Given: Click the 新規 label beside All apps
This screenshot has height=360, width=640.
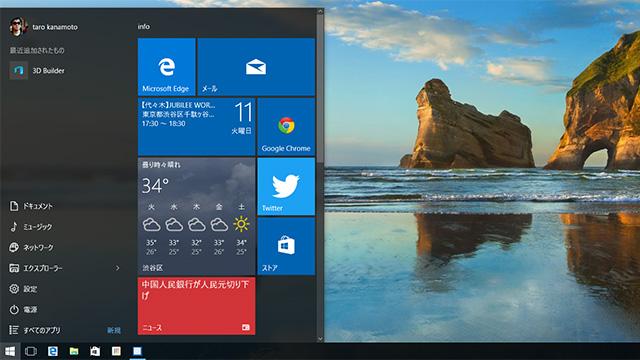Looking at the screenshot, I should pyautogui.click(x=114, y=331).
